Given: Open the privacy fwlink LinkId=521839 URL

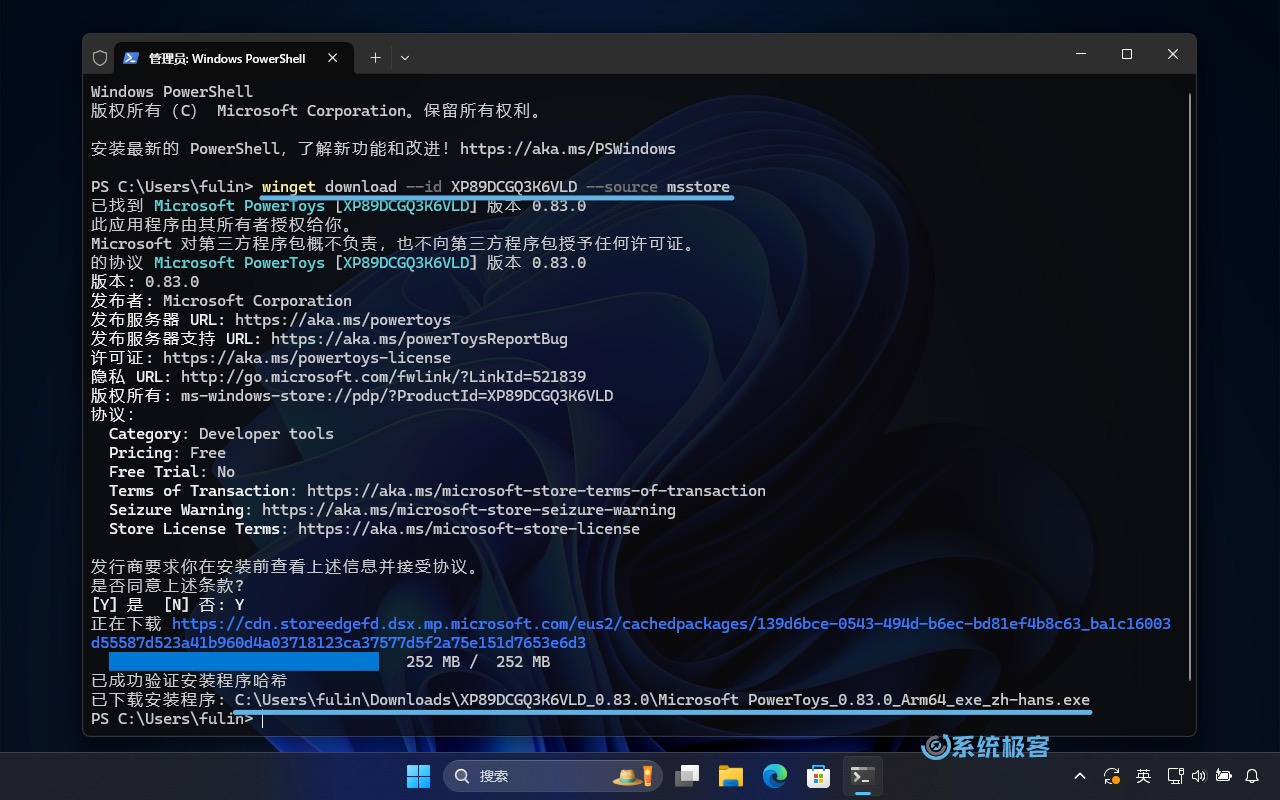Looking at the screenshot, I should coord(383,377).
